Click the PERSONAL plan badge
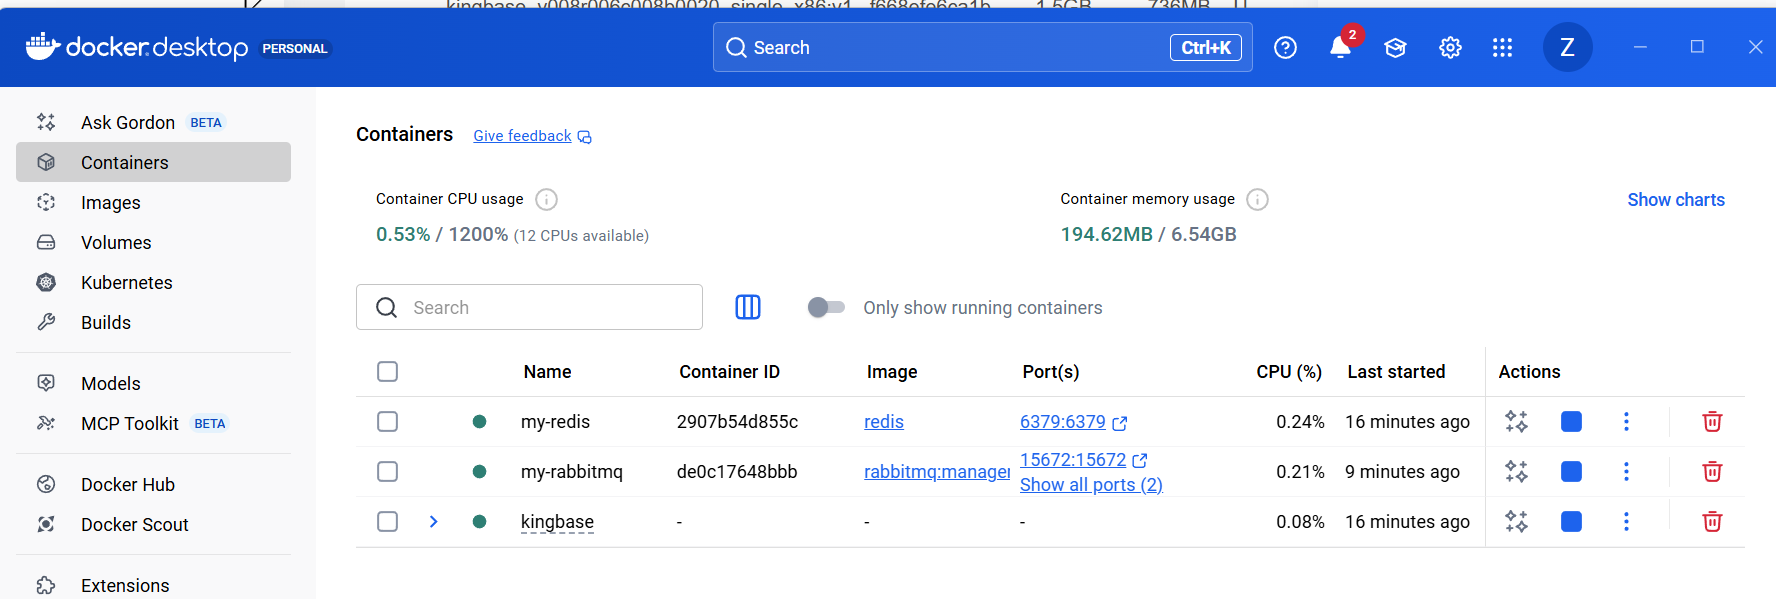 click(295, 48)
